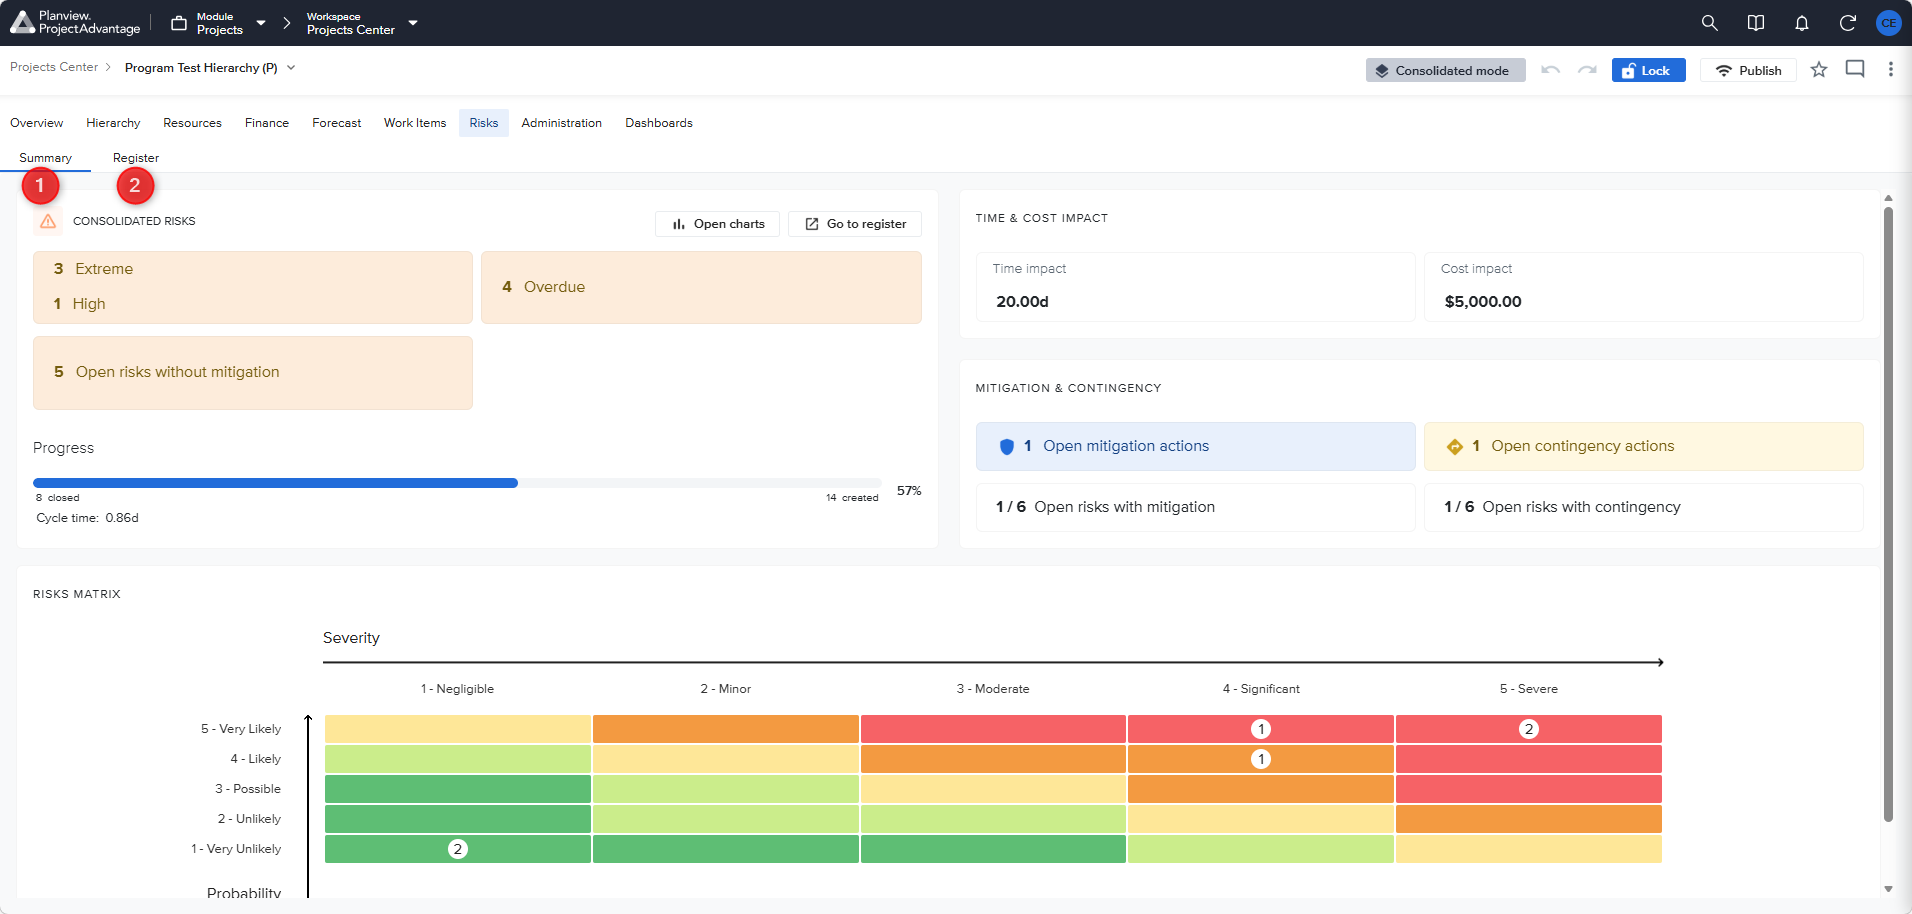
Task: Click the undo arrow icon
Action: point(1550,70)
